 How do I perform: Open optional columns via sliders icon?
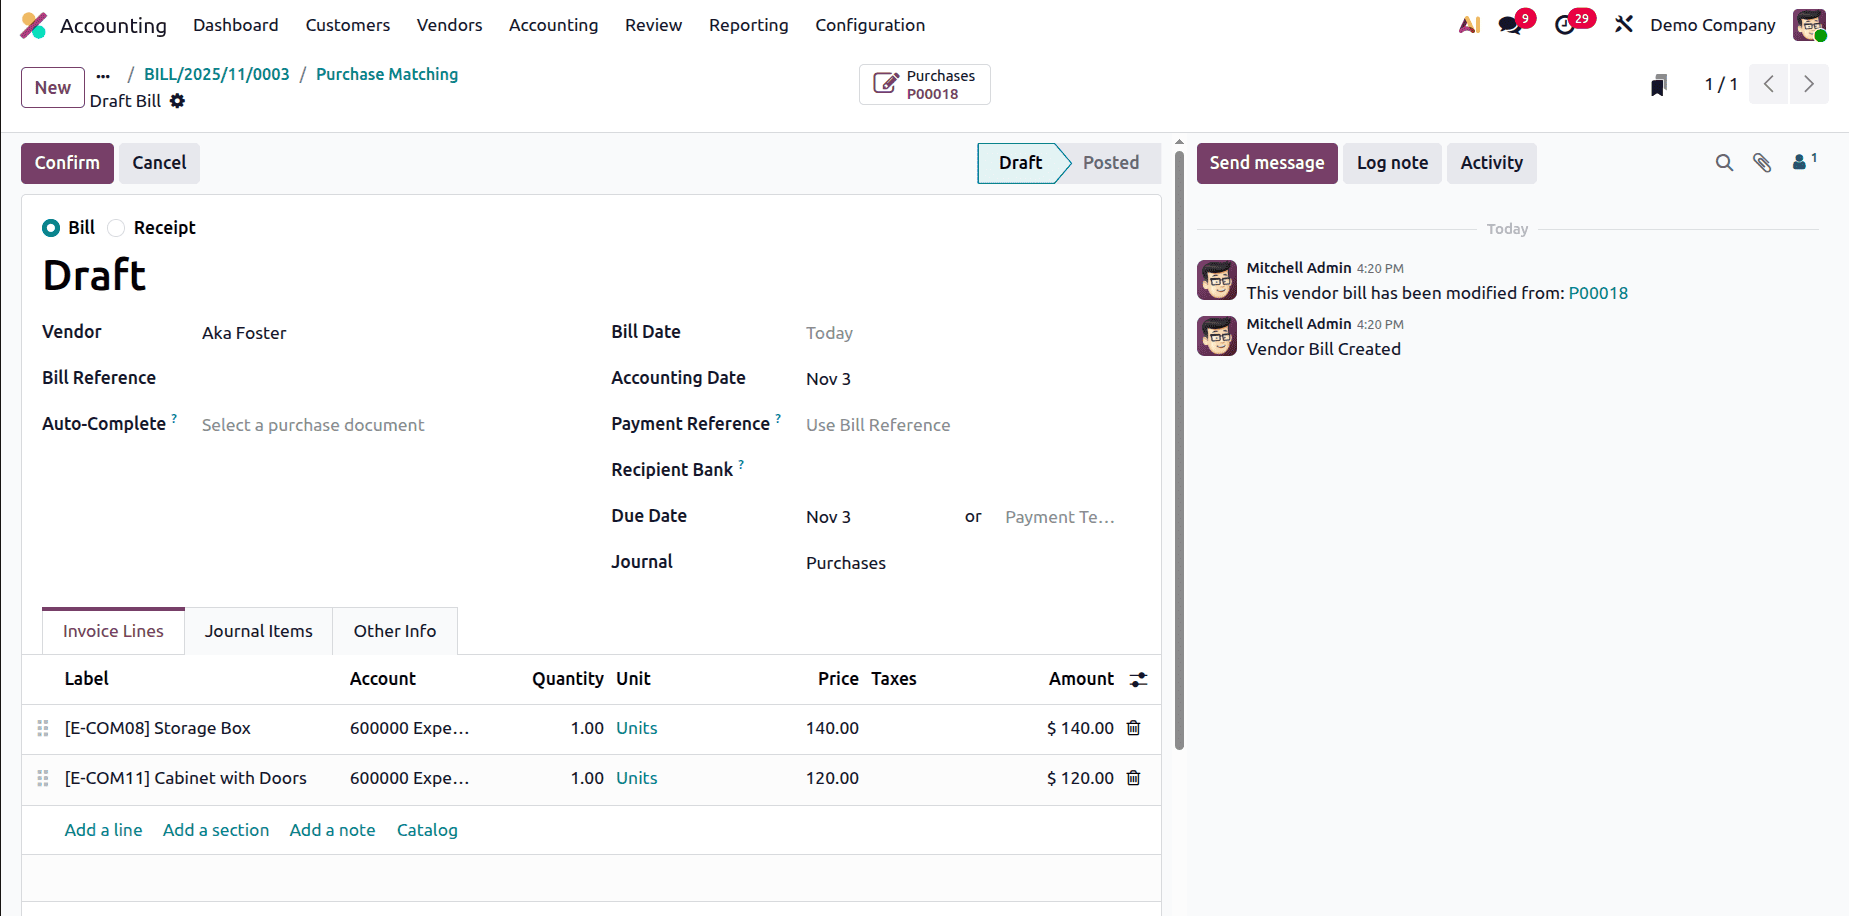click(1138, 679)
